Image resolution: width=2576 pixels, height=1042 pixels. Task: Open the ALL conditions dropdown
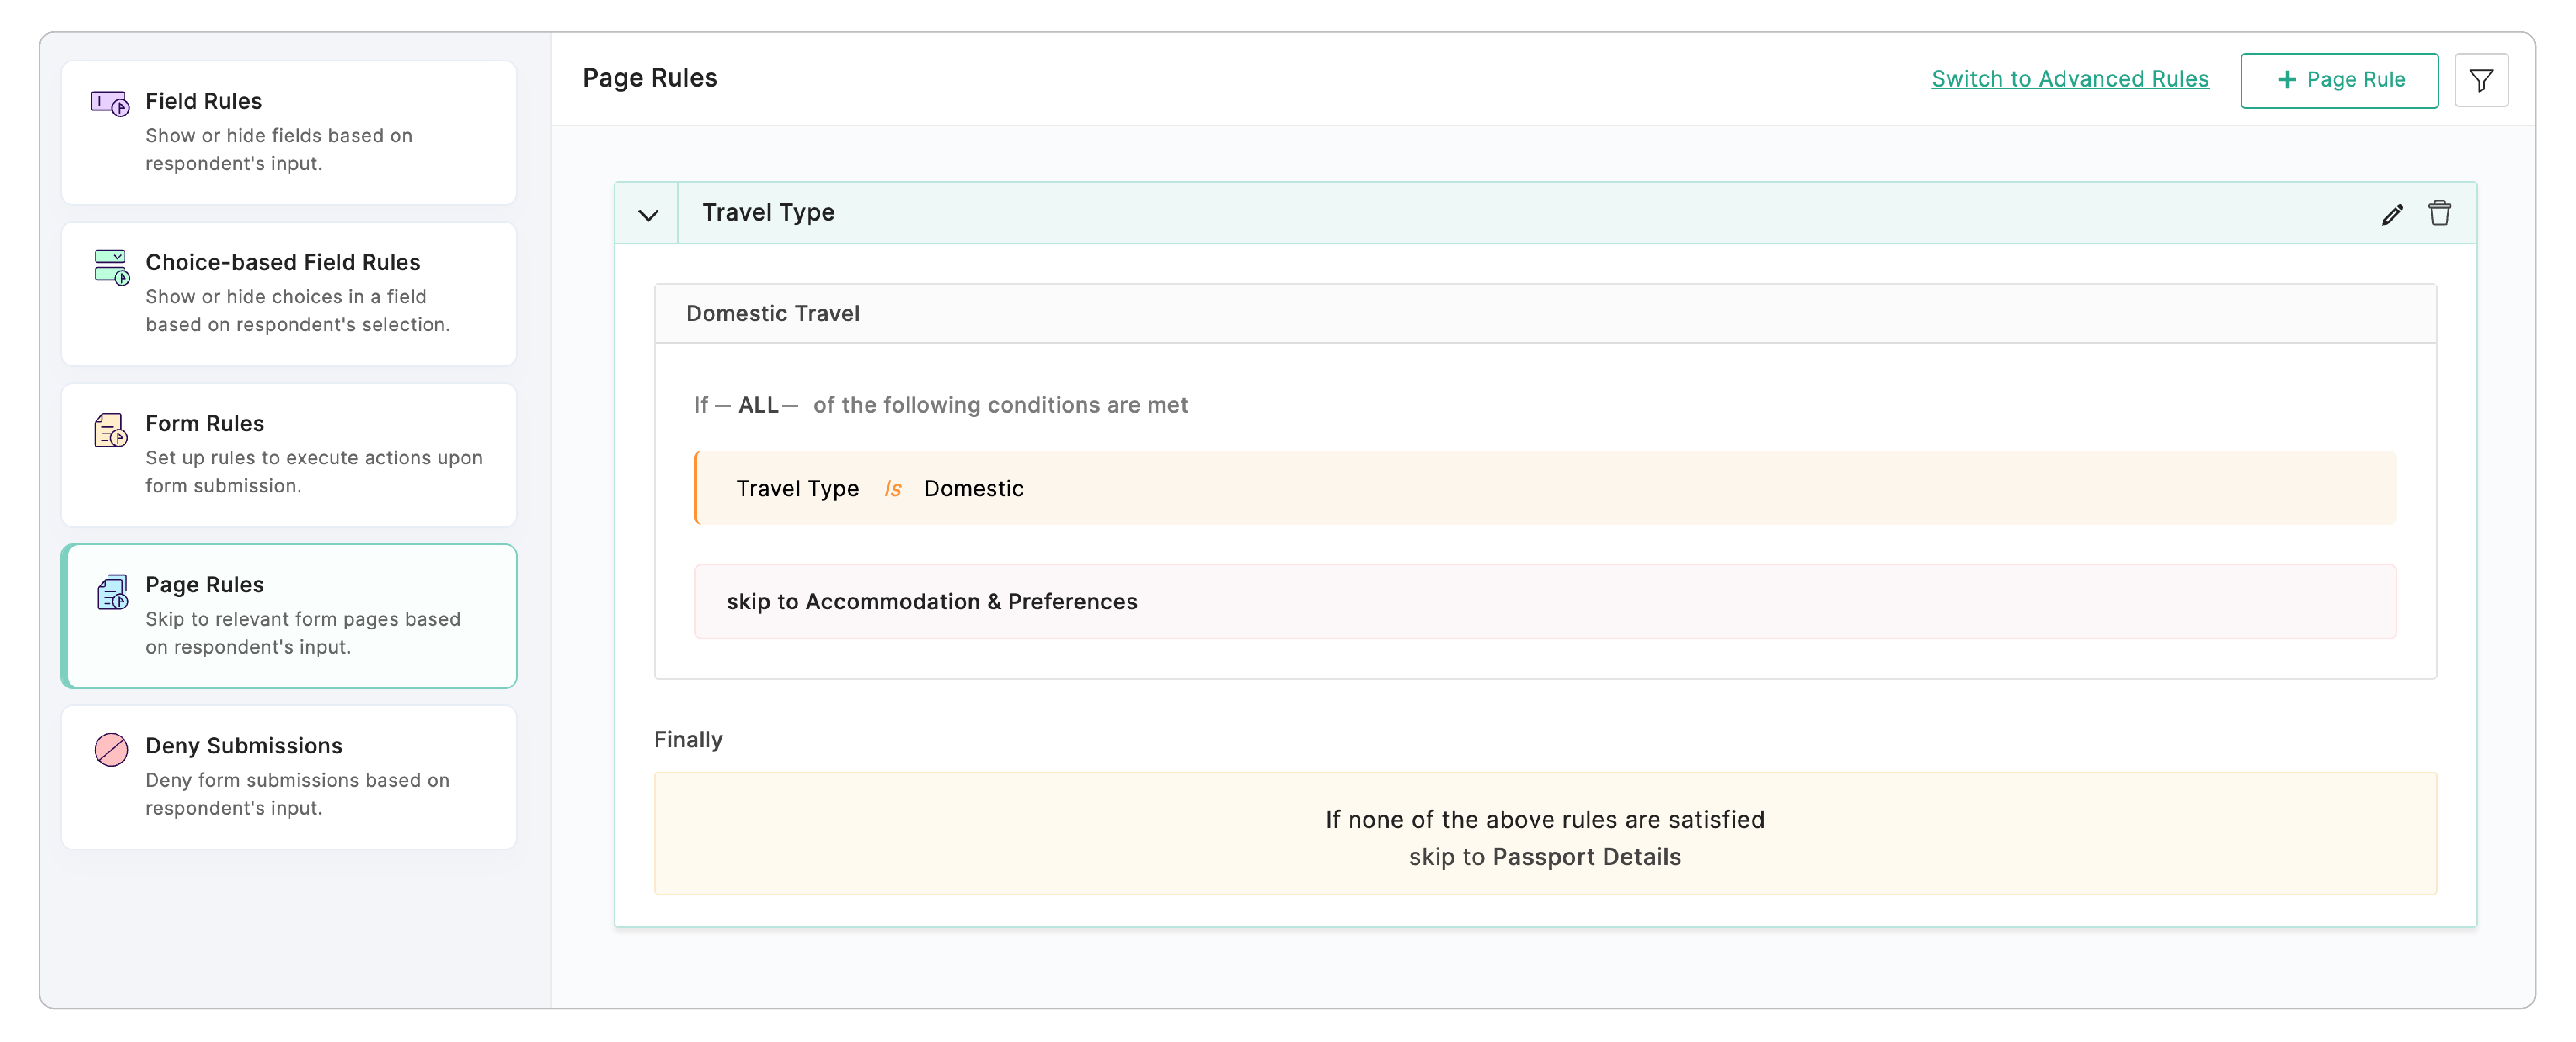point(758,405)
